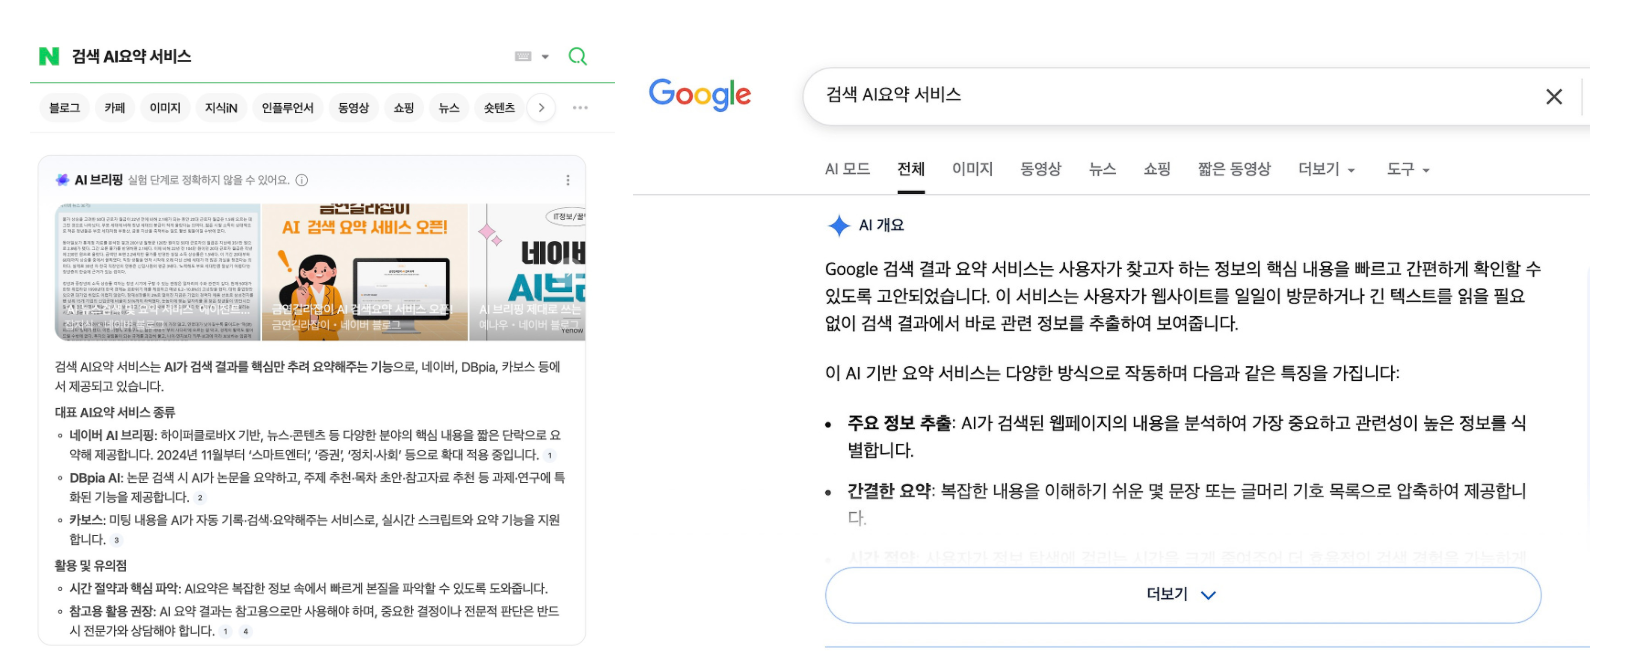Open the AI 브리핑 vertical kebab menu
The image size is (1628, 672).
click(568, 180)
